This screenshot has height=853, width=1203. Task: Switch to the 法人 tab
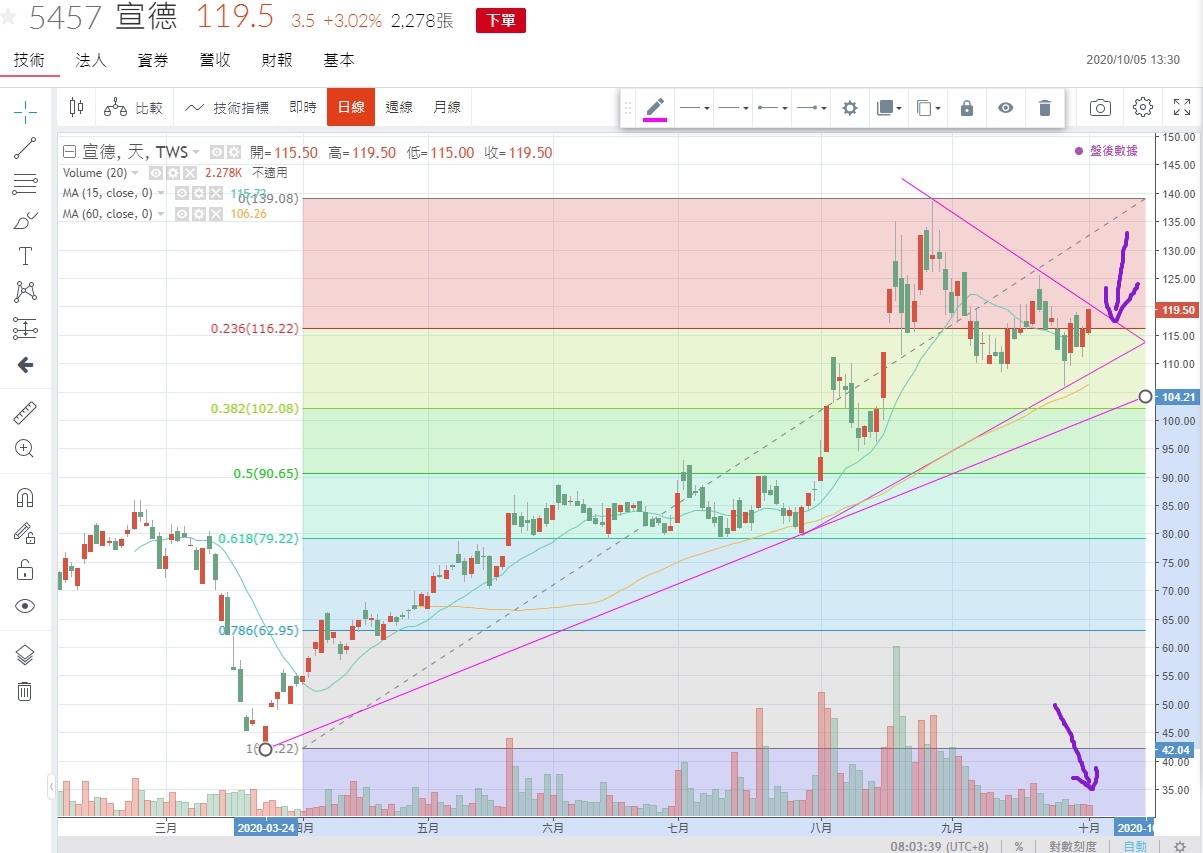point(91,60)
